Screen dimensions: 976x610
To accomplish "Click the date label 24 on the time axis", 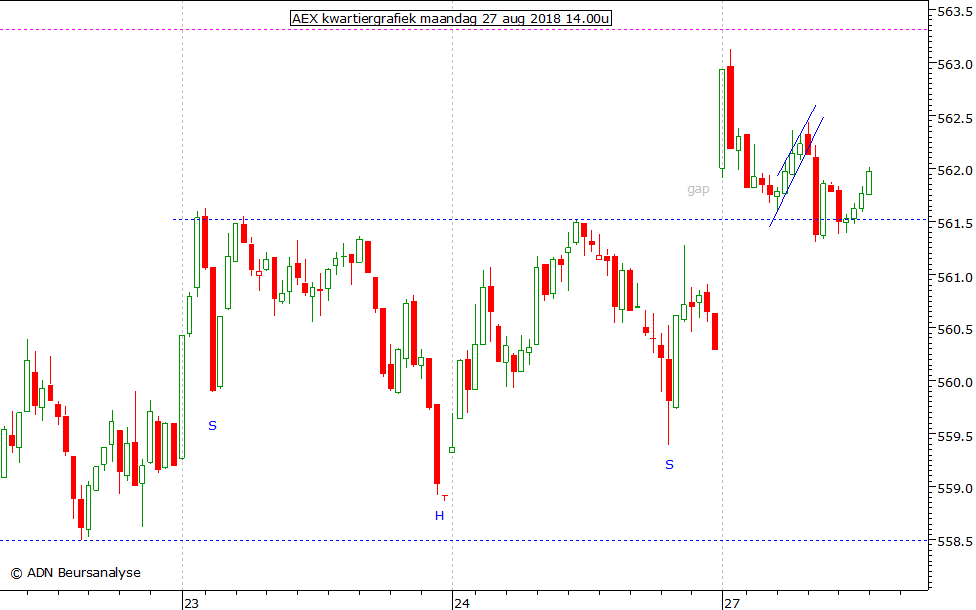I will [x=461, y=603].
